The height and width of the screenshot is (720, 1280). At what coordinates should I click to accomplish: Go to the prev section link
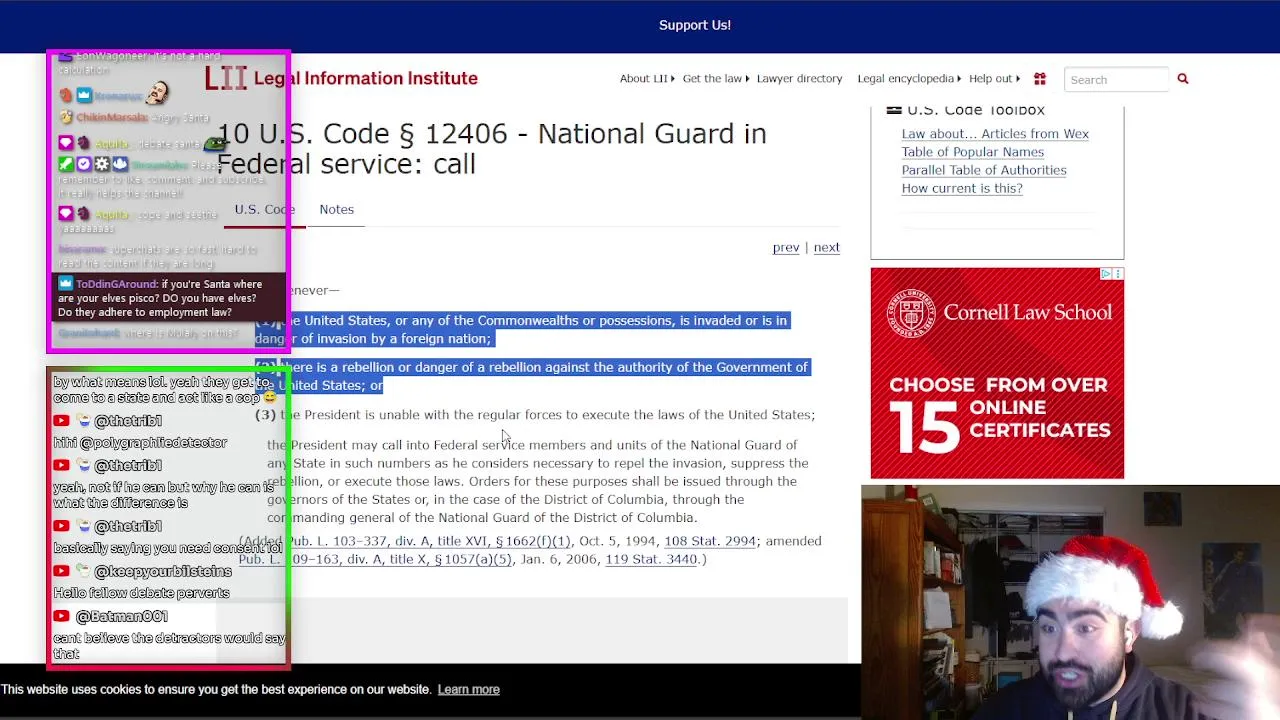(x=786, y=247)
